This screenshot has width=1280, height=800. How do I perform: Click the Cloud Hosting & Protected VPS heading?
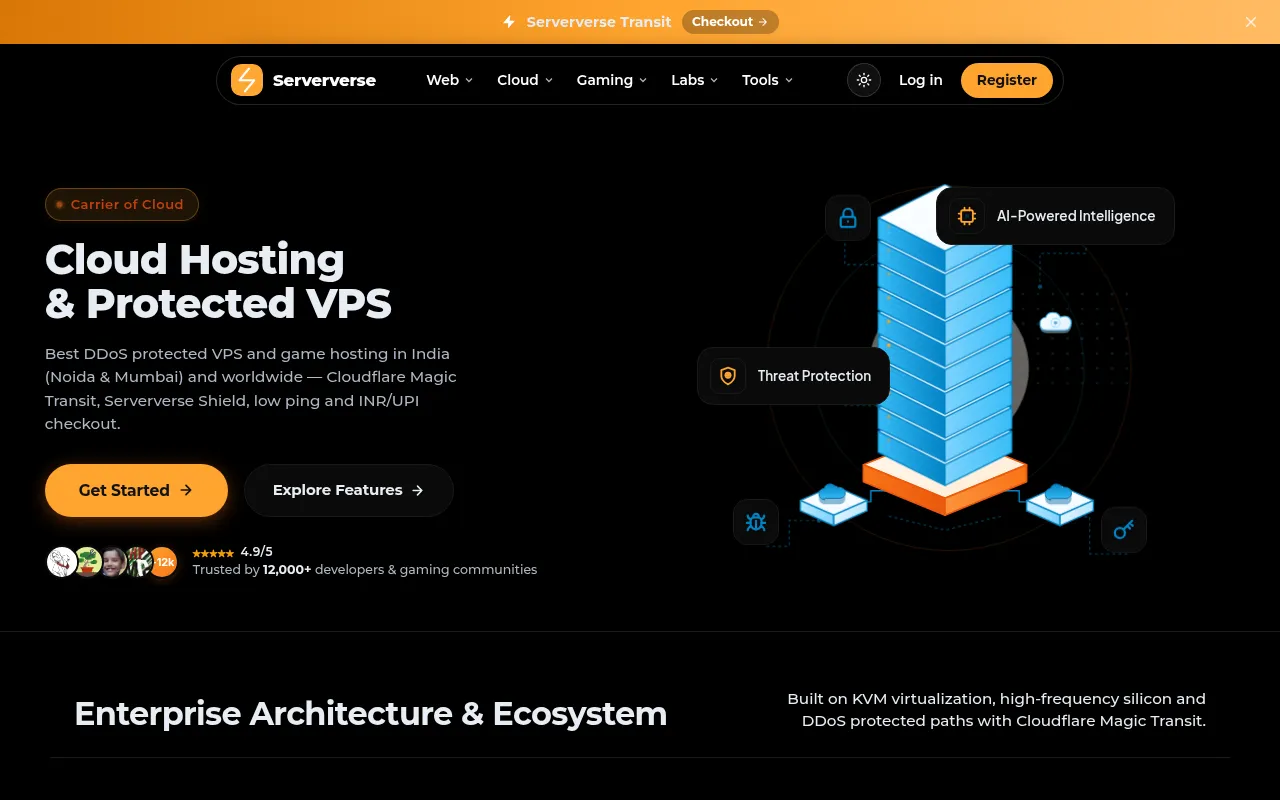coord(218,281)
